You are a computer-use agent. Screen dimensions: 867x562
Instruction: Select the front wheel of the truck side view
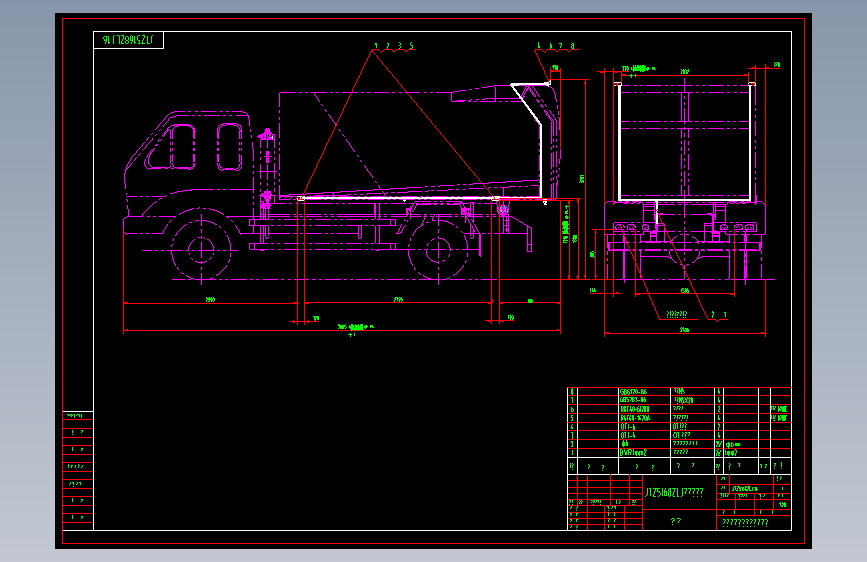click(x=201, y=250)
